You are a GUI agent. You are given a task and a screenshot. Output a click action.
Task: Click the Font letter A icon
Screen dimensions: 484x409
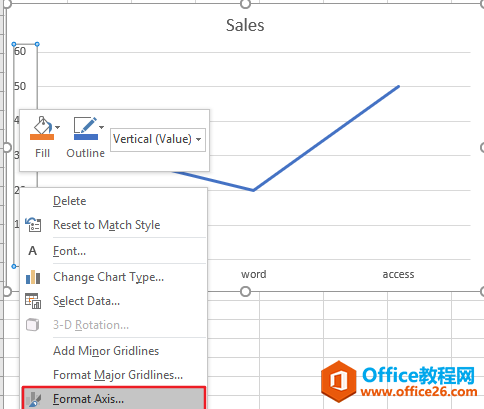pos(32,251)
